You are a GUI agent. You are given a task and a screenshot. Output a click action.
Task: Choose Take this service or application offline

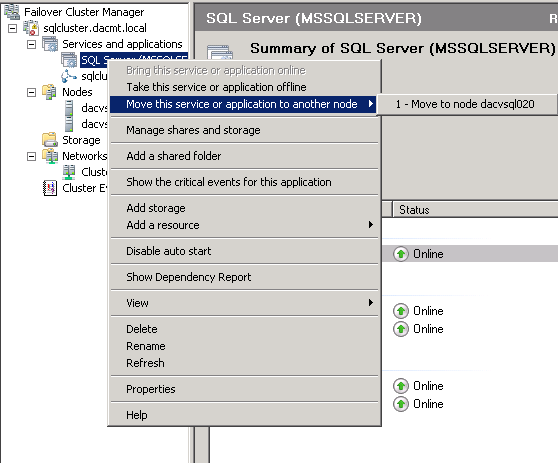pos(244,87)
